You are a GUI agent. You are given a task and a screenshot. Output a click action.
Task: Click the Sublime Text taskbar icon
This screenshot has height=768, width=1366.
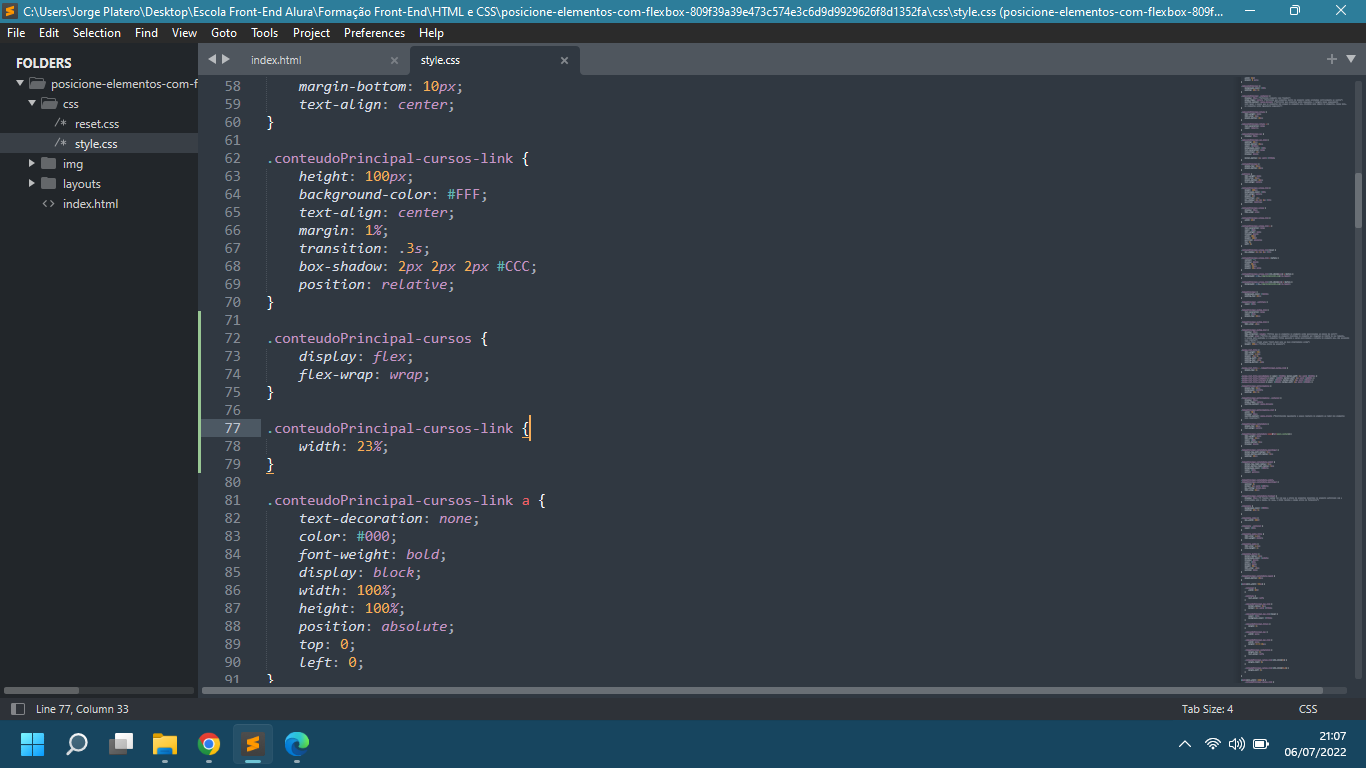point(253,744)
